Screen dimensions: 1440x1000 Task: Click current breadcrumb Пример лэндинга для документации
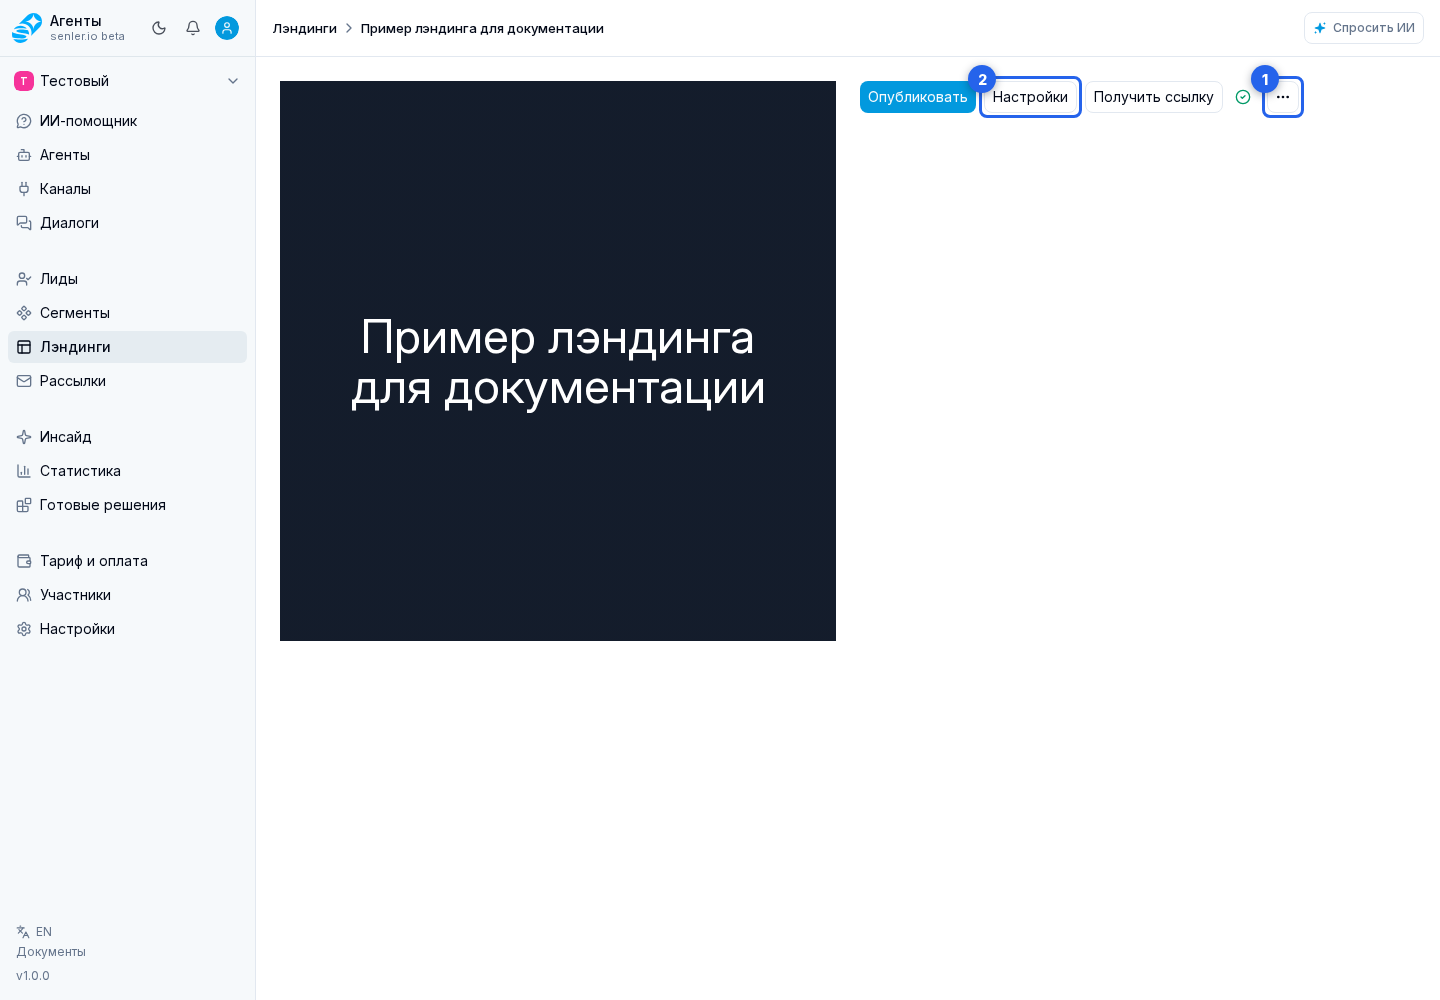[x=482, y=28]
